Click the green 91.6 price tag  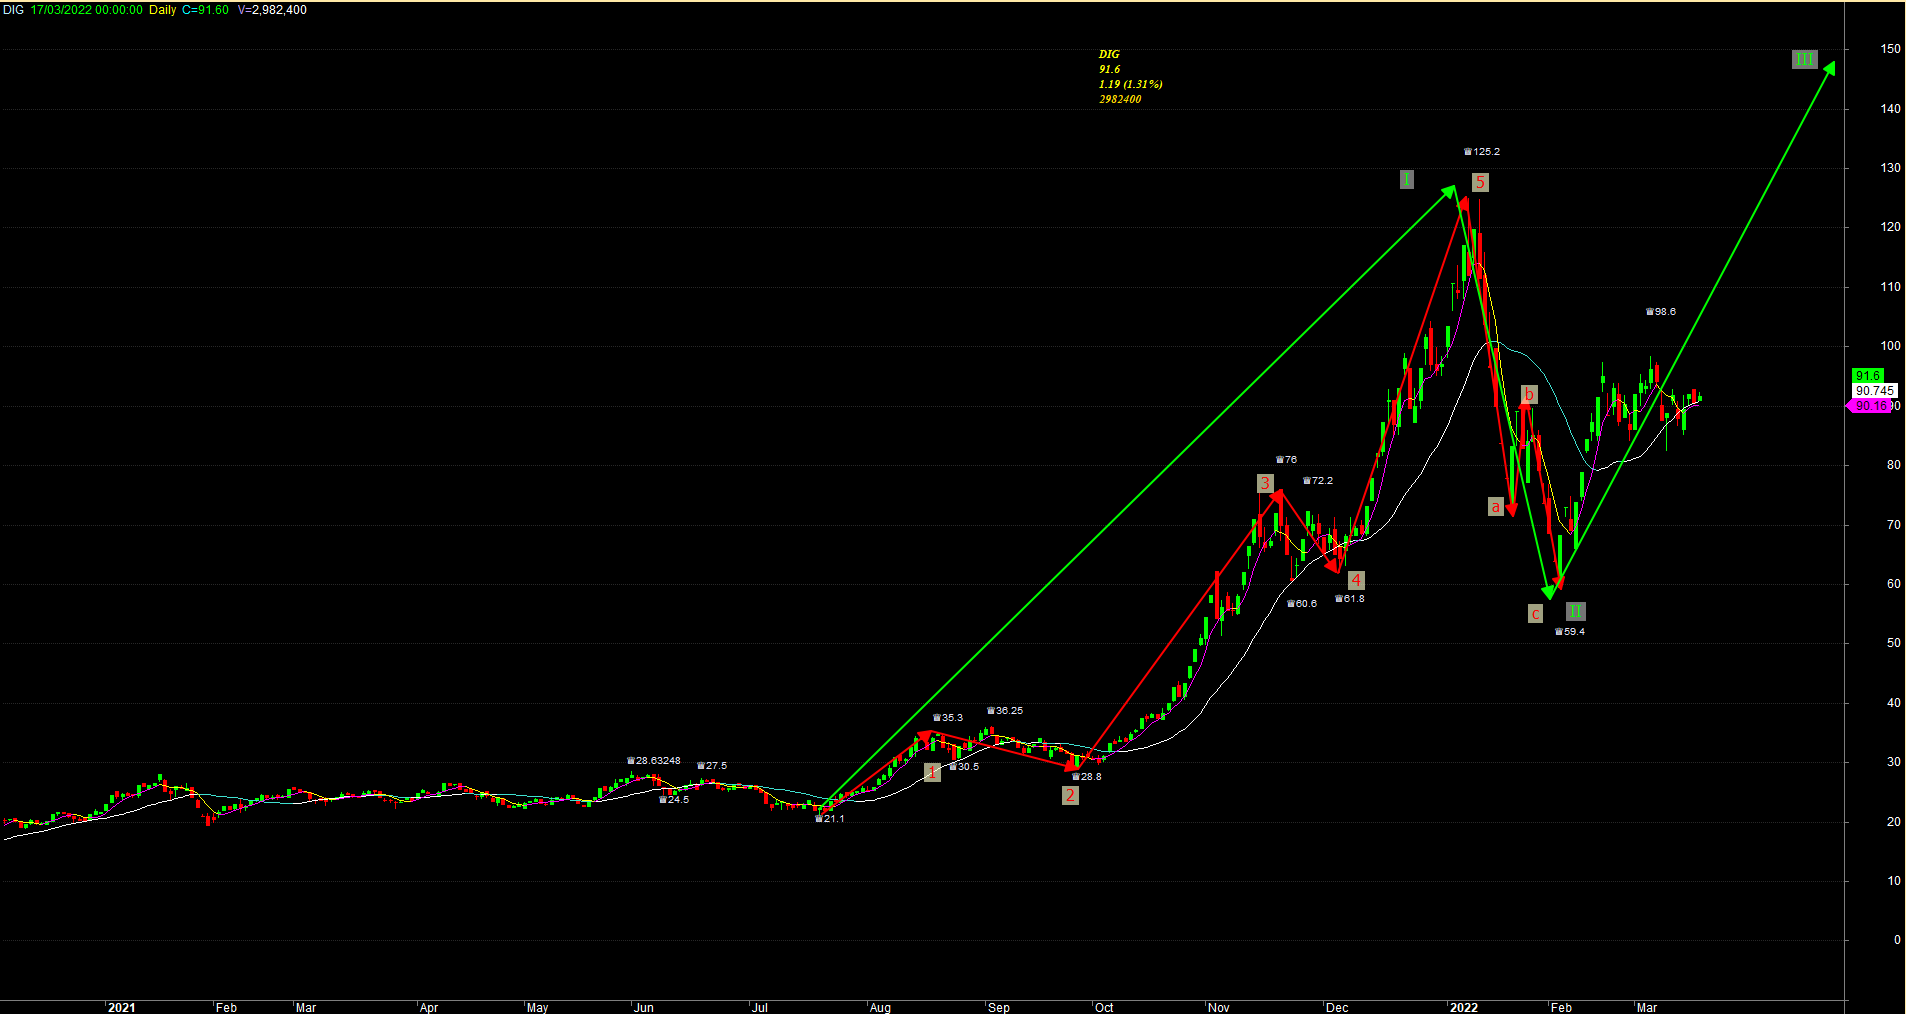click(1868, 376)
